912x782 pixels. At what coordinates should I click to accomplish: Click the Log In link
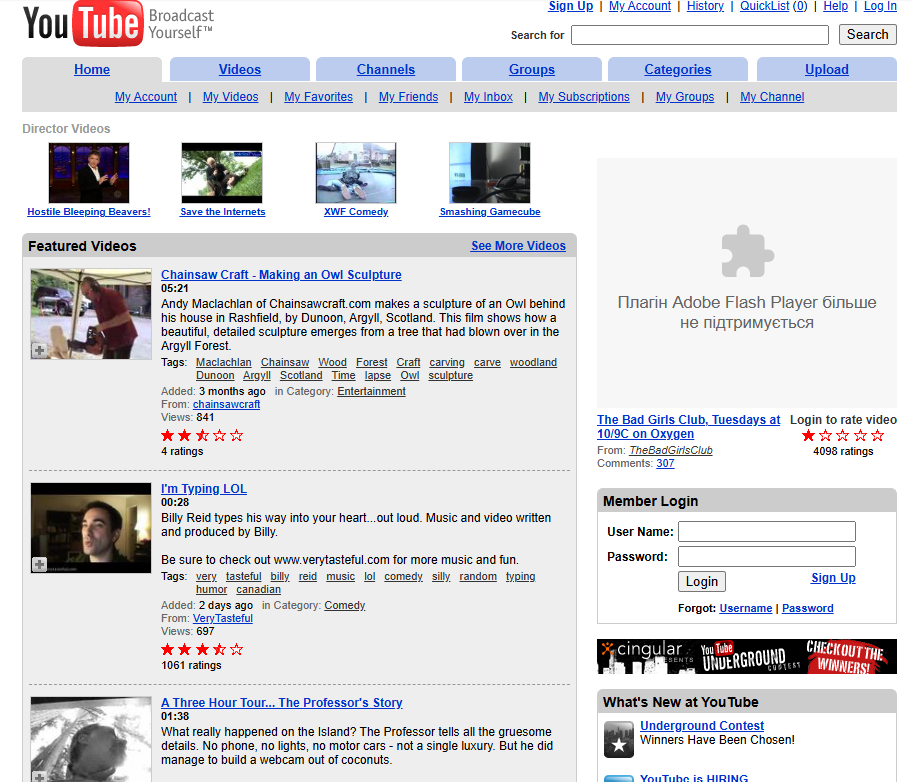pyautogui.click(x=880, y=6)
